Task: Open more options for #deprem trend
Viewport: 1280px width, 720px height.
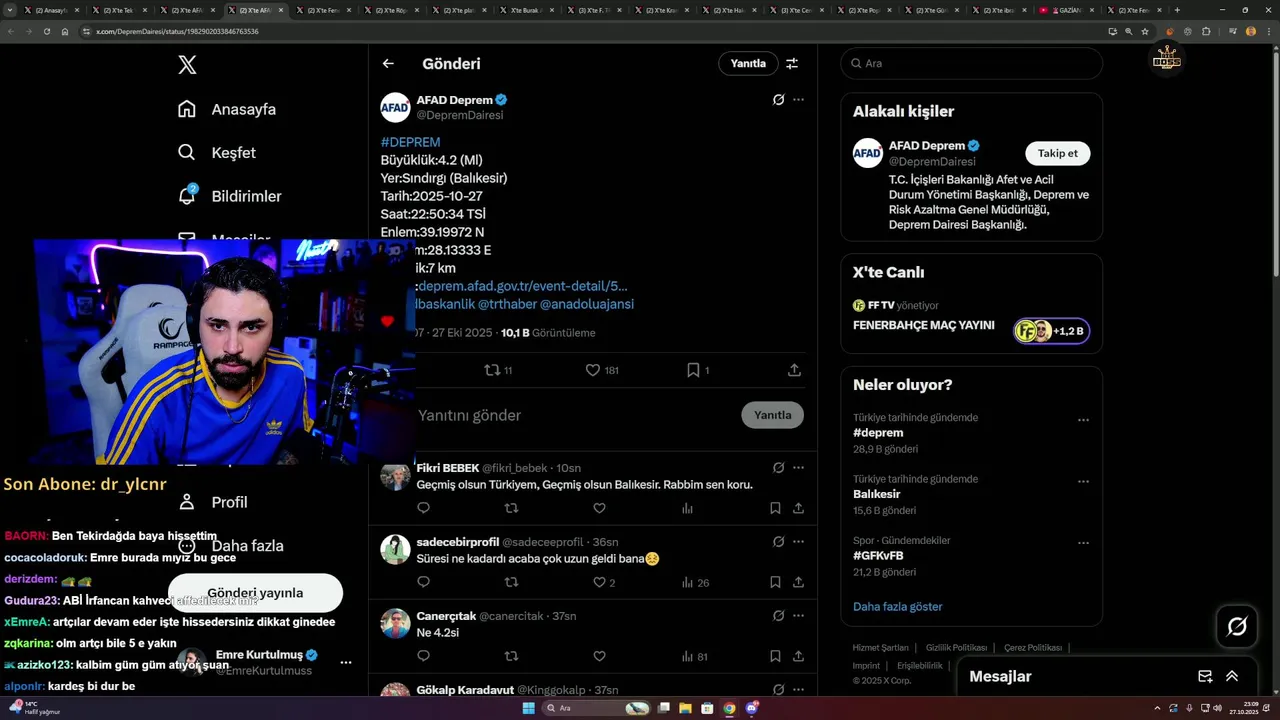Action: tap(1083, 420)
